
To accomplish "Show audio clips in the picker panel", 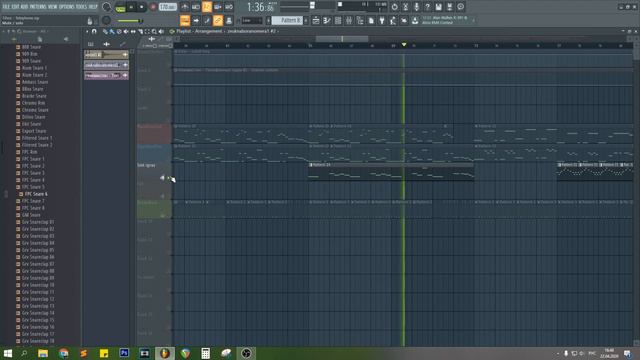I will coord(107,44).
